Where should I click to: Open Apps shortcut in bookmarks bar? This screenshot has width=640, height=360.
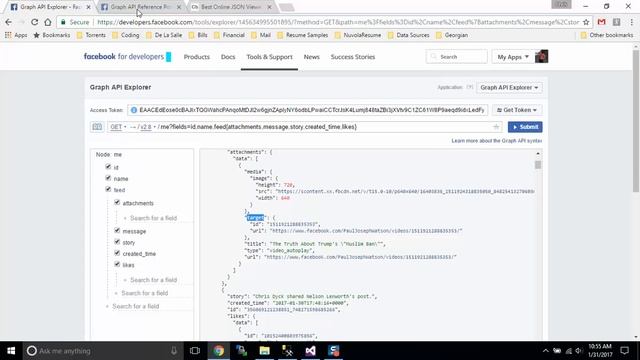[x=16, y=35]
